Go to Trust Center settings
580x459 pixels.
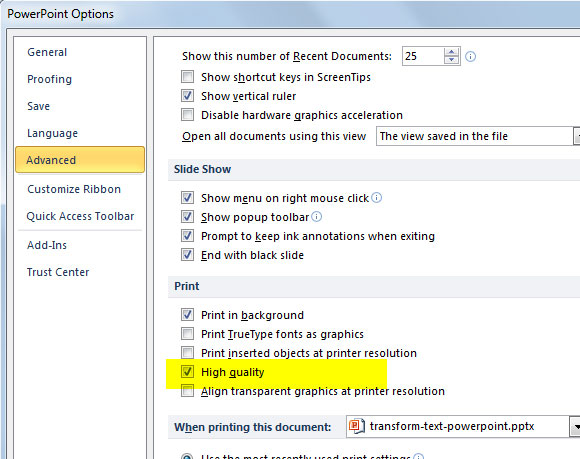[58, 272]
